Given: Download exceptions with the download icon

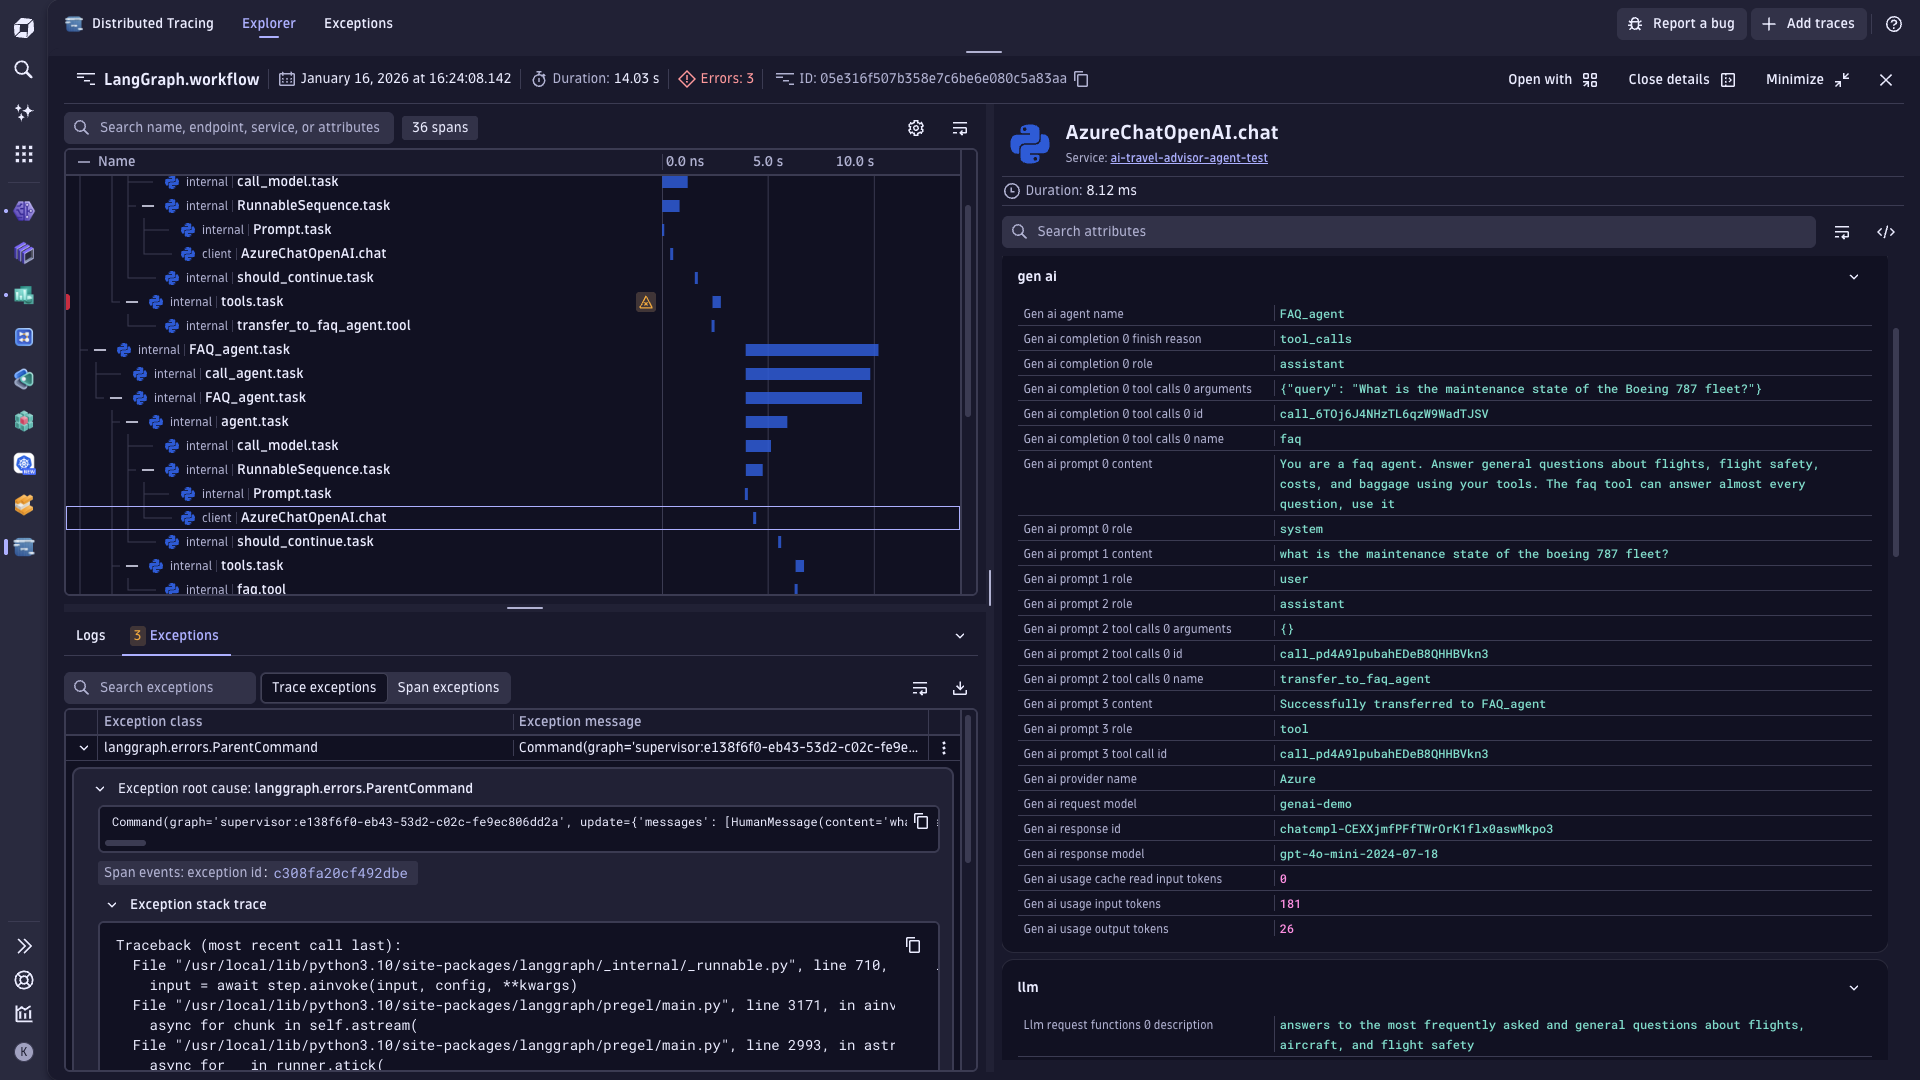Looking at the screenshot, I should point(959,688).
